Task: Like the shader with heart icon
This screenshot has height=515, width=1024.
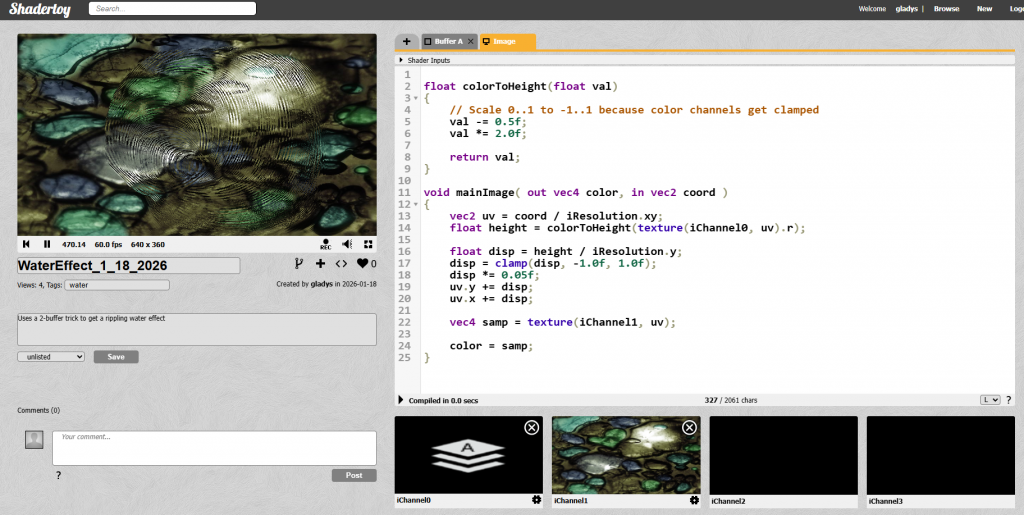Action: click(x=362, y=264)
